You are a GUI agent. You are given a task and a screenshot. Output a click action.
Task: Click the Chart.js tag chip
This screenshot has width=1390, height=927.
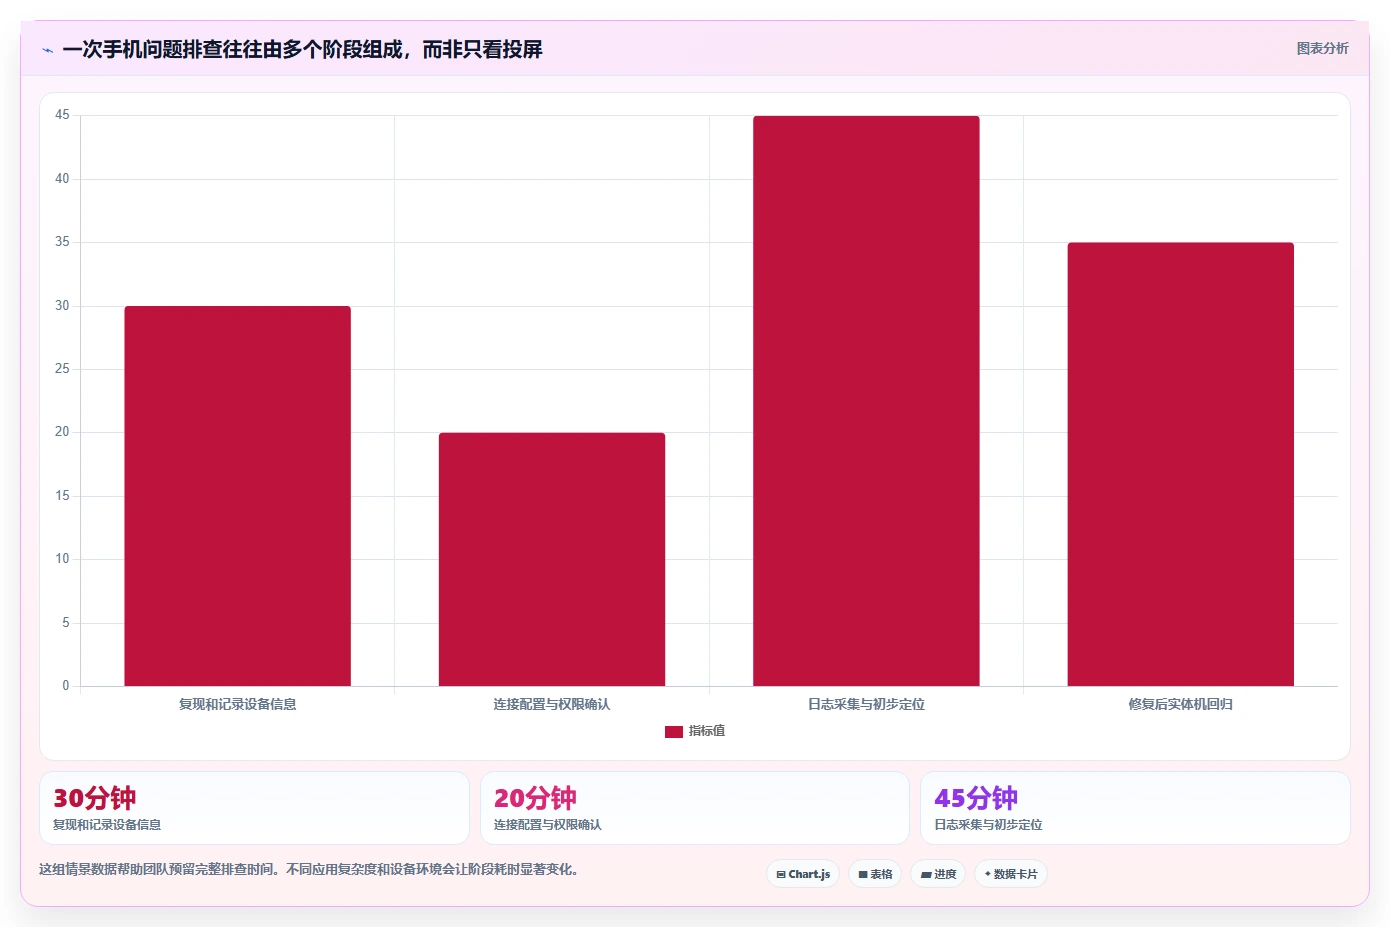point(803,874)
